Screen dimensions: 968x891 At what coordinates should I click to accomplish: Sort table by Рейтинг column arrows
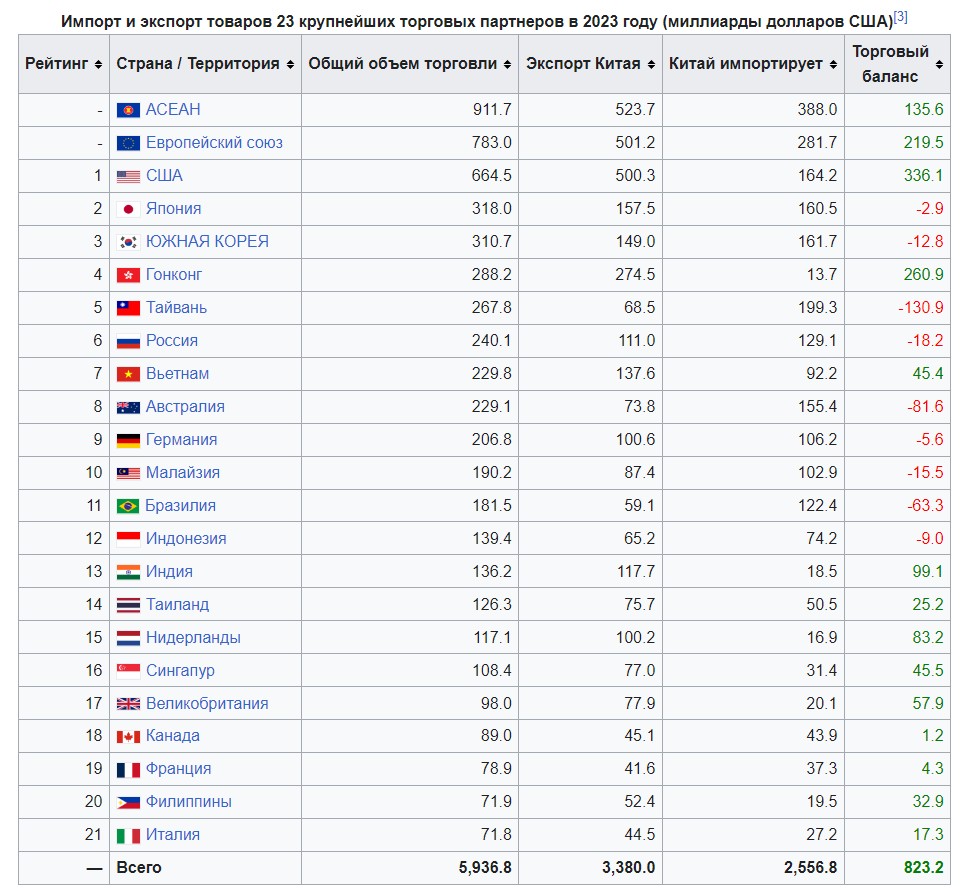pos(98,64)
